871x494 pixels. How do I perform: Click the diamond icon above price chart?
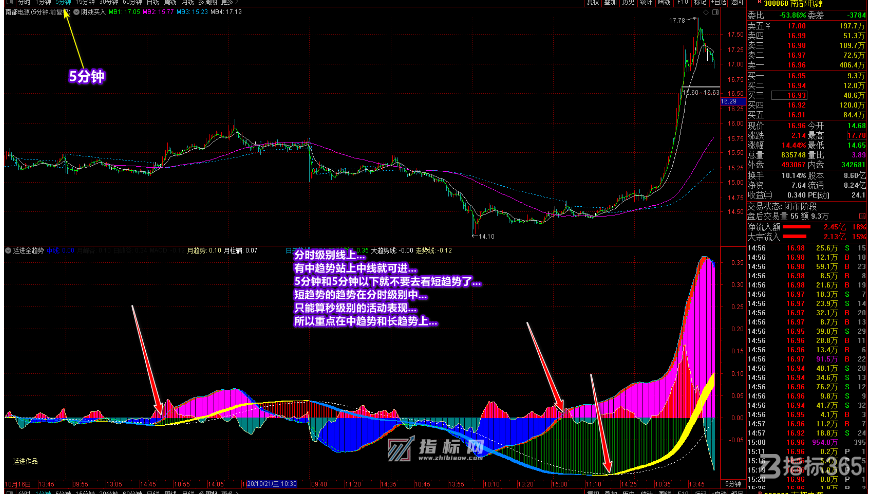point(705,12)
